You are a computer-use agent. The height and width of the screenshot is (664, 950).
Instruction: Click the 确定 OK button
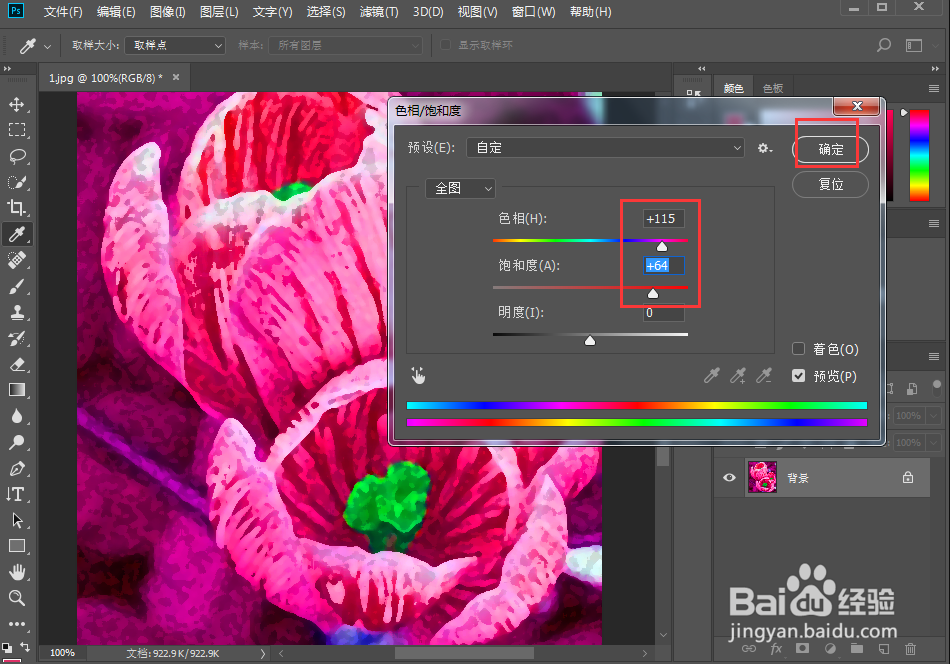tap(831, 149)
